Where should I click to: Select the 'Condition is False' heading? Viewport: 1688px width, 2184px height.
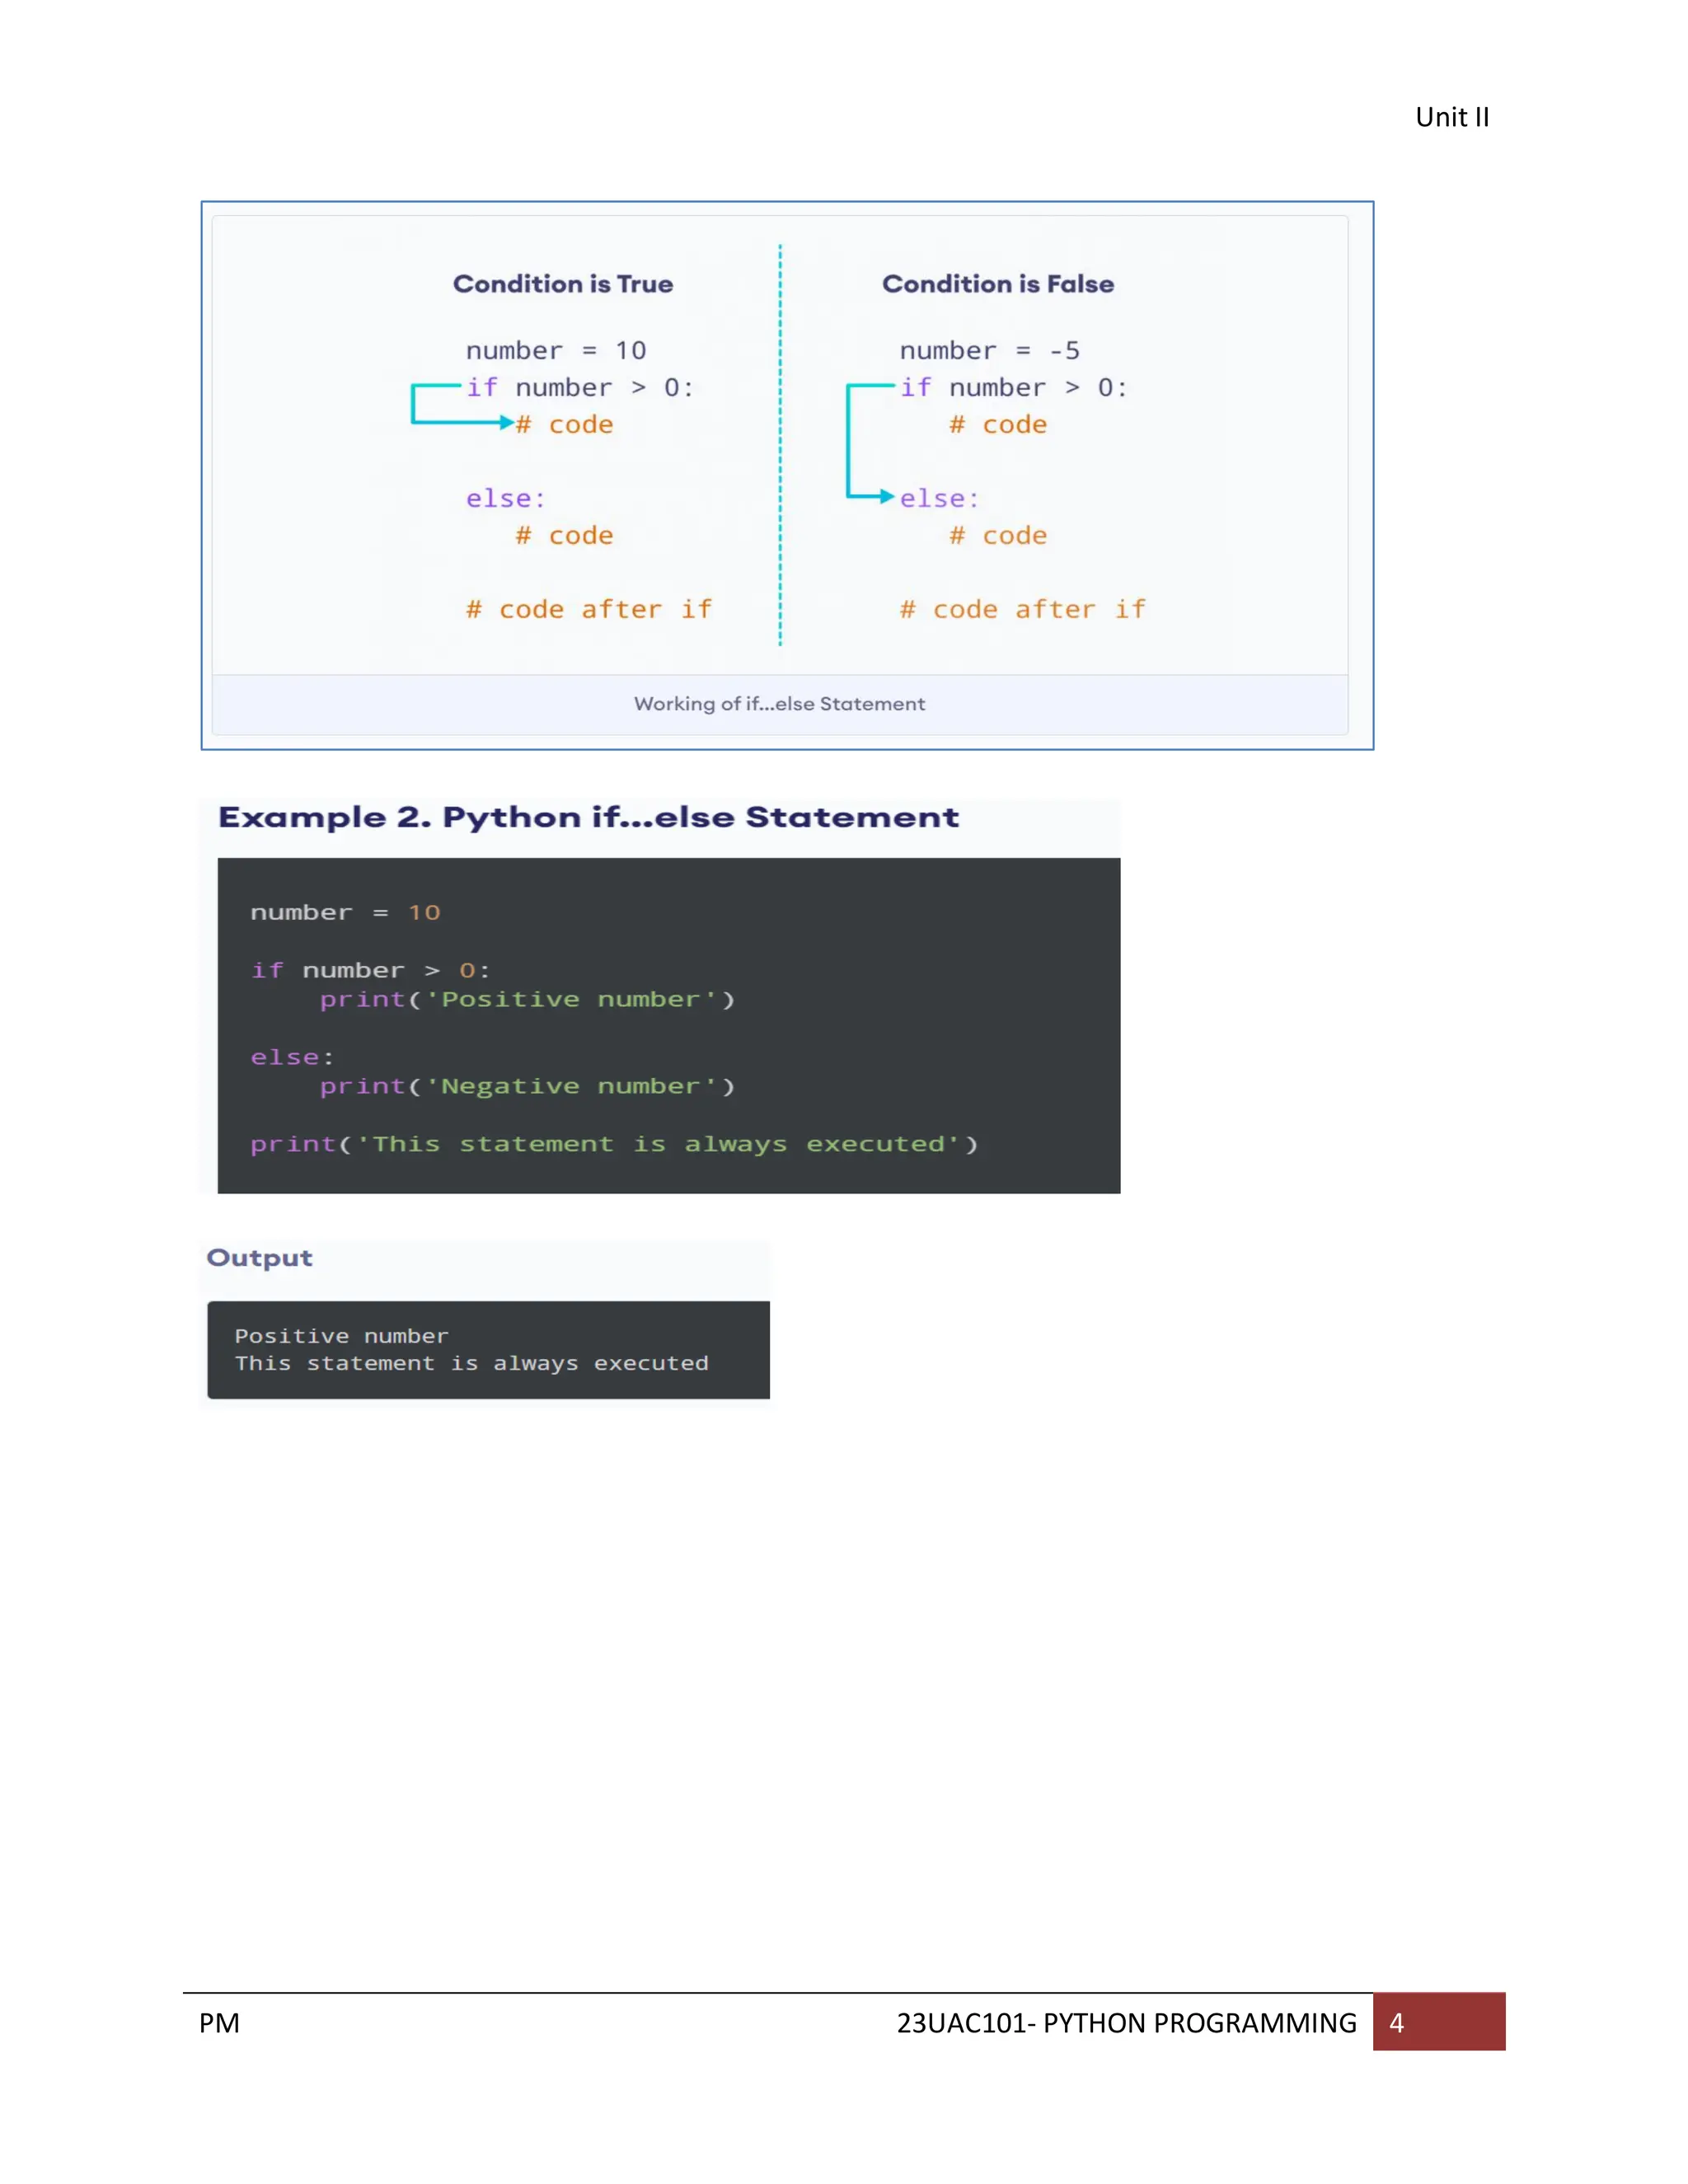pos(998,284)
